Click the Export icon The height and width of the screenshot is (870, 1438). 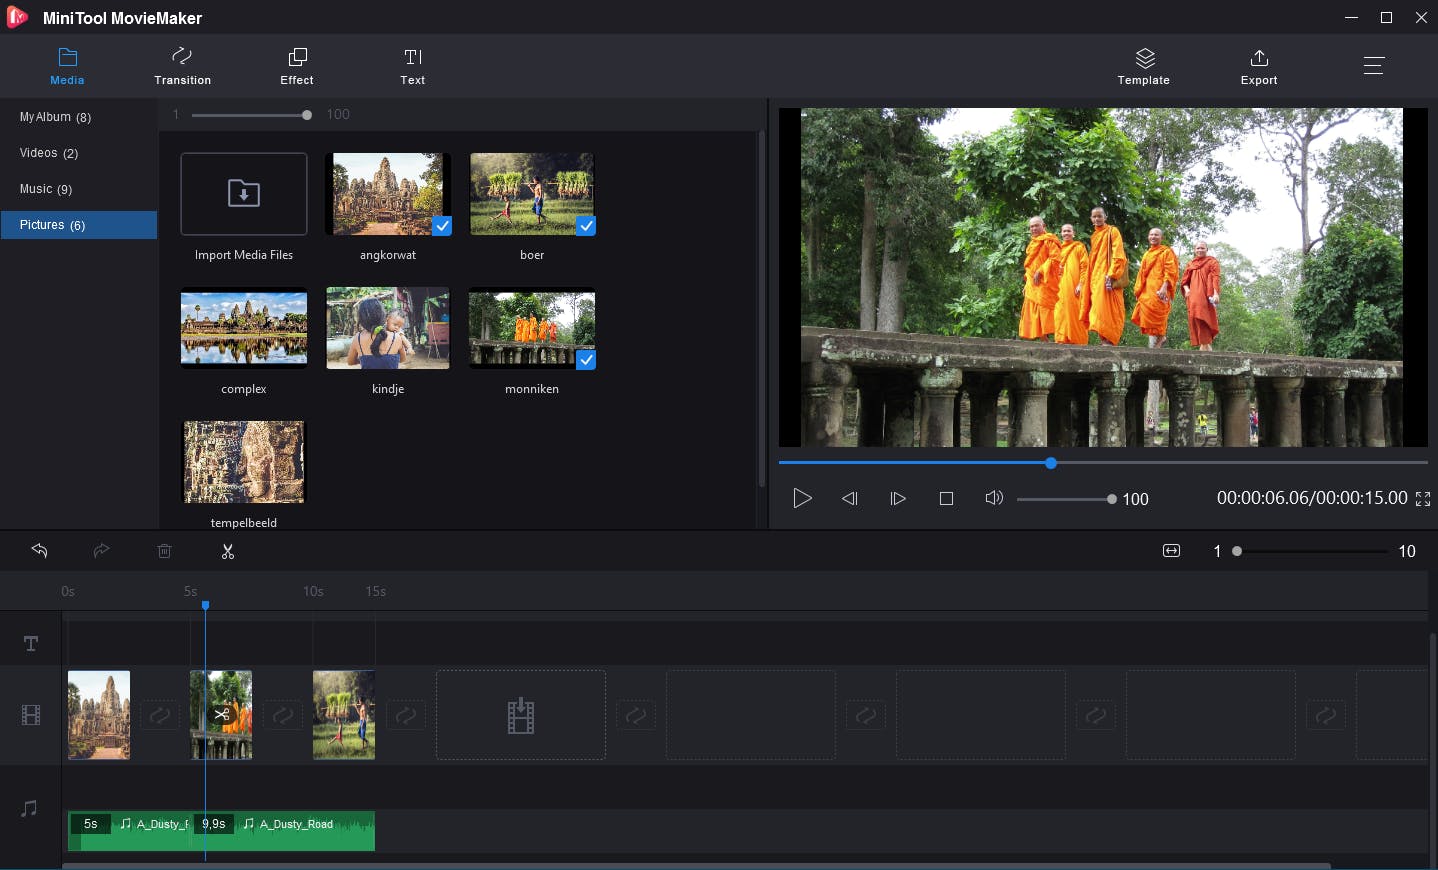[x=1258, y=66]
